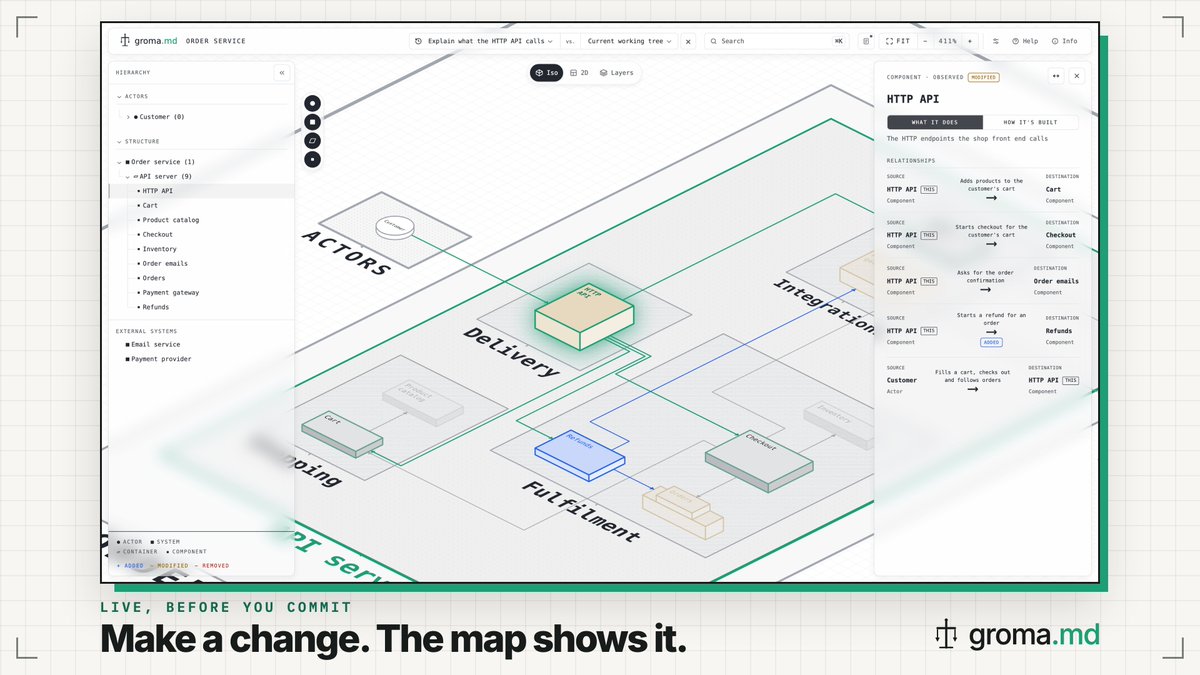Click the groma.md logo in the app header

pyautogui.click(x=148, y=41)
